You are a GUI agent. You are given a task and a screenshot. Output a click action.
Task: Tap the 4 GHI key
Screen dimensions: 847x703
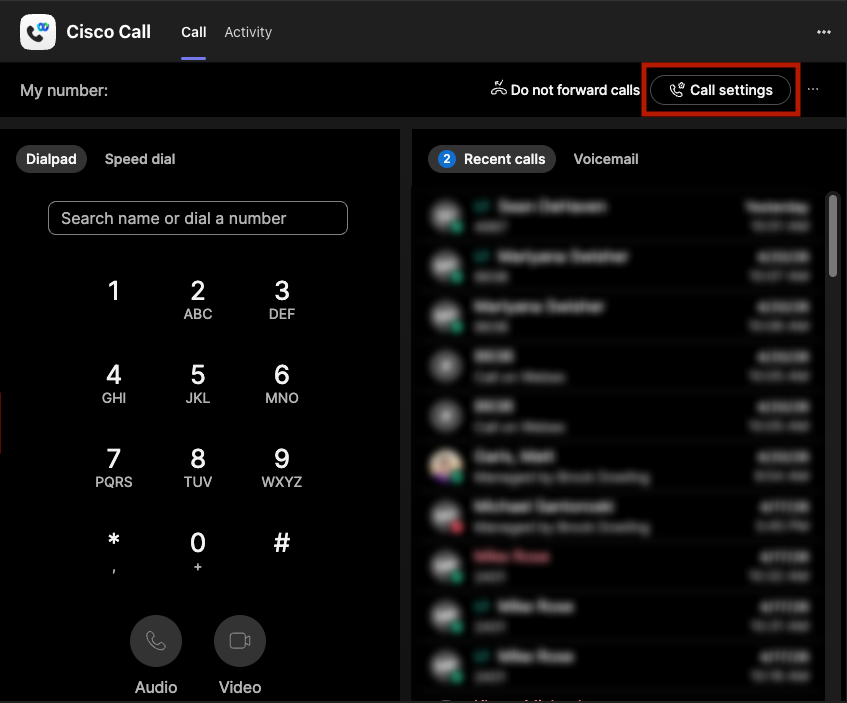tap(113, 383)
